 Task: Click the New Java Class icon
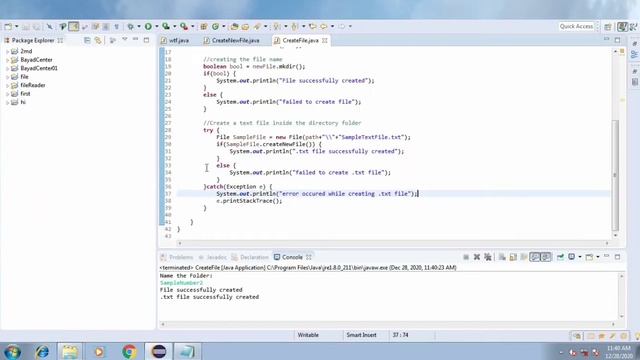pos(215,27)
